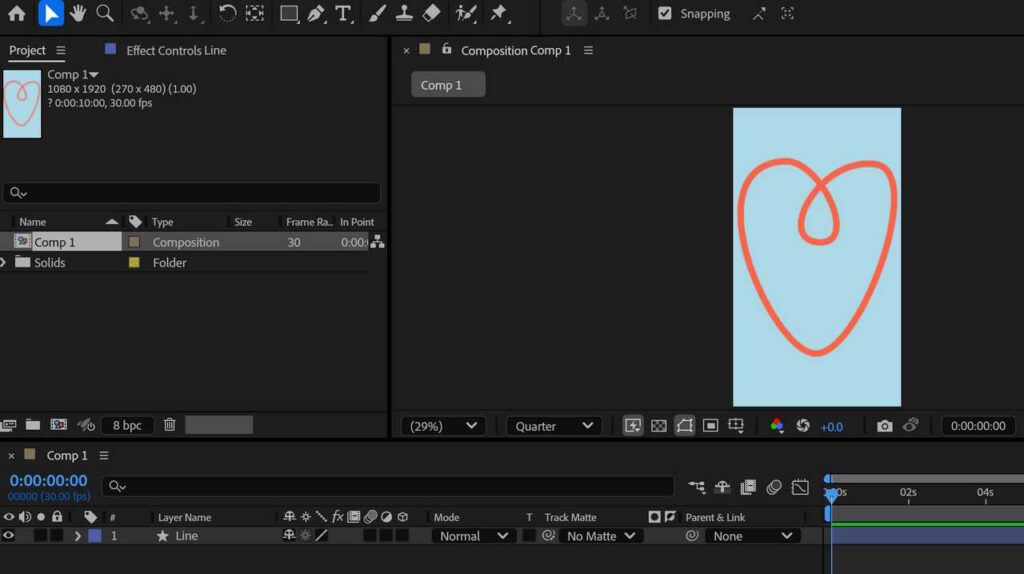Select the Hand tool
Screen dimensions: 1024x574
click(x=78, y=13)
